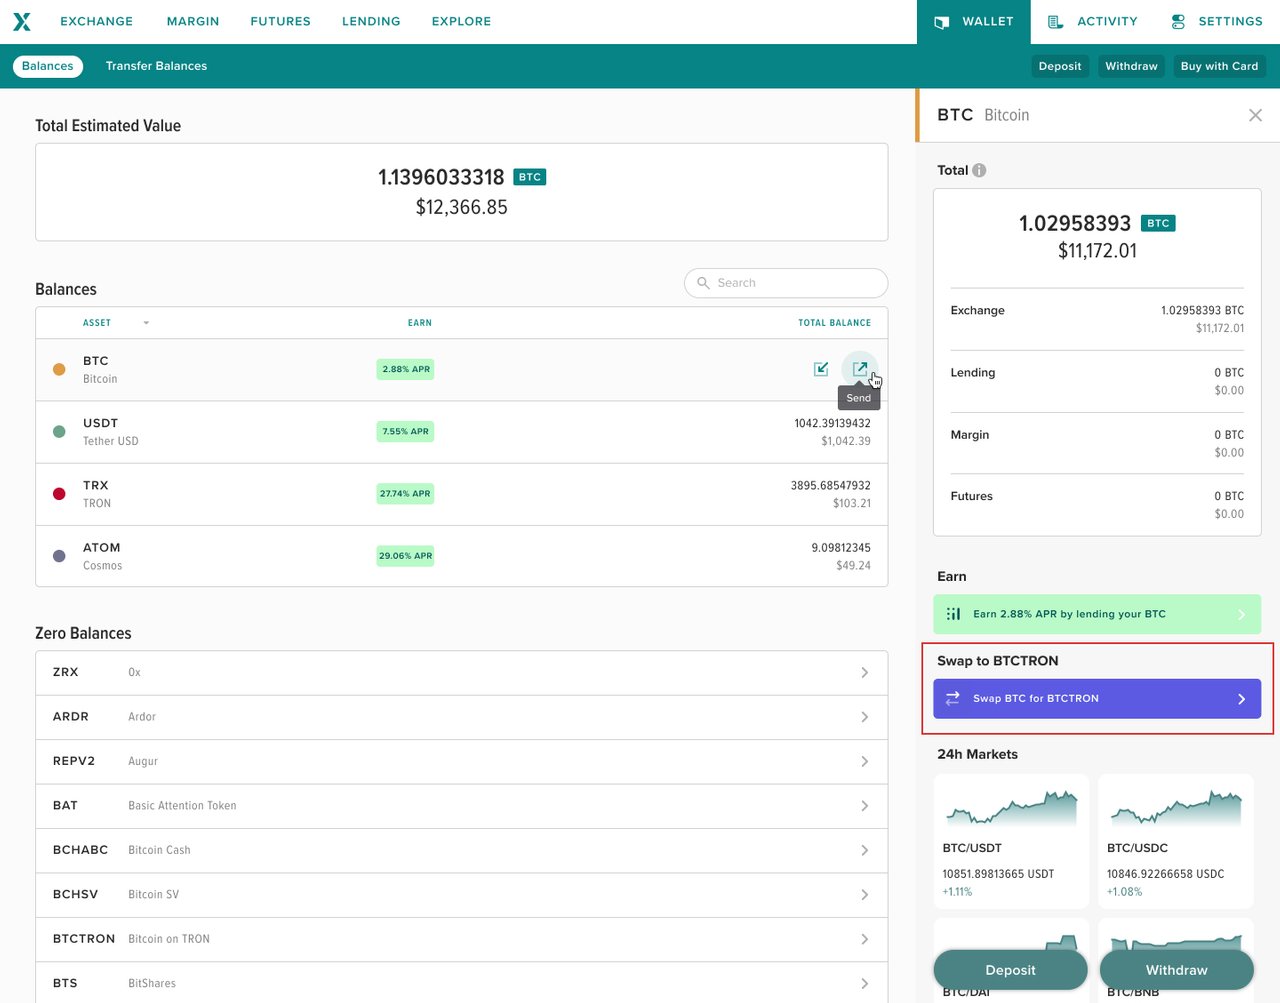Expand the BTCTRON row chevron
Screen dimensions: 1280x1003
pos(864,939)
